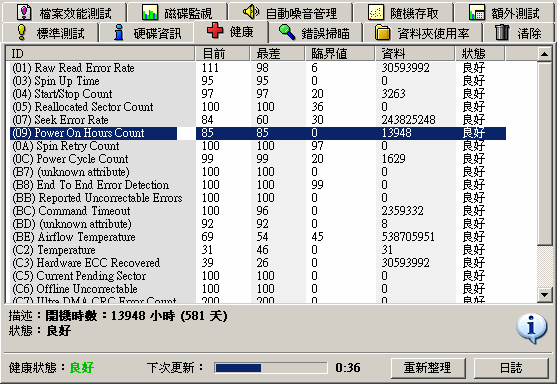Image resolution: width=557 pixels, height=384 pixels.
Task: Select the Spin Retry Count row
Action: coord(258,146)
